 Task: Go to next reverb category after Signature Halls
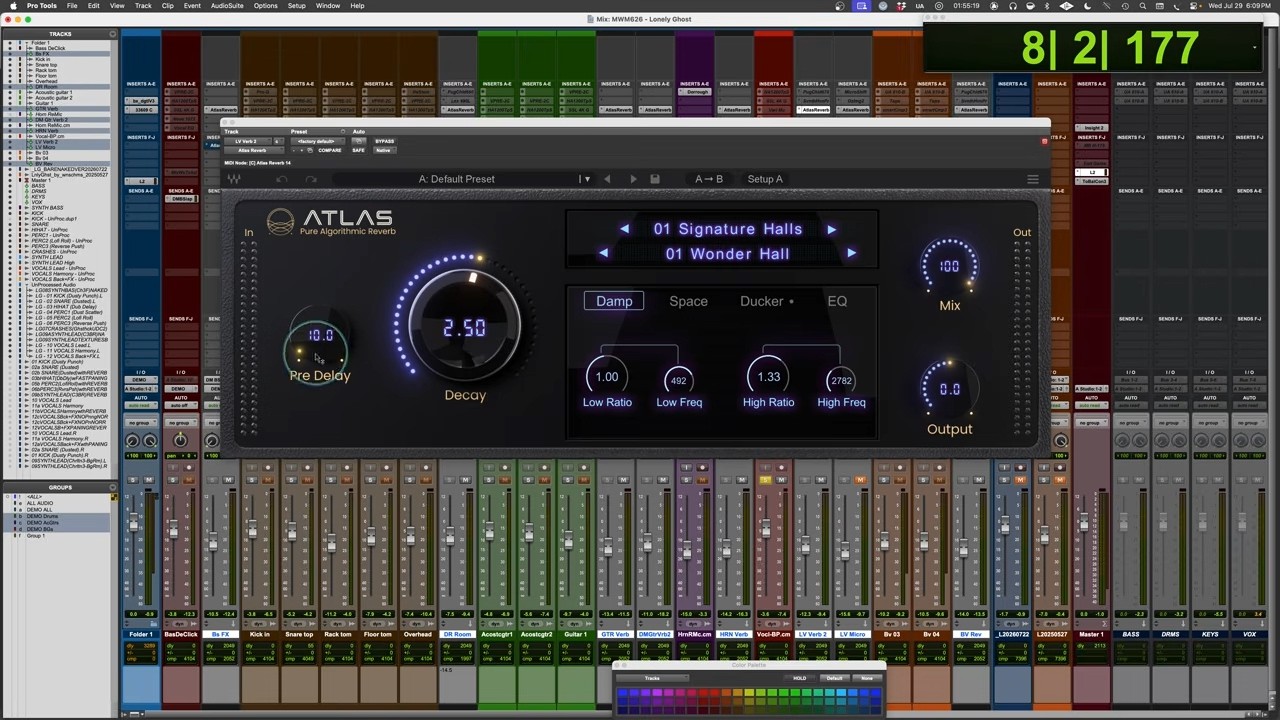coord(831,229)
